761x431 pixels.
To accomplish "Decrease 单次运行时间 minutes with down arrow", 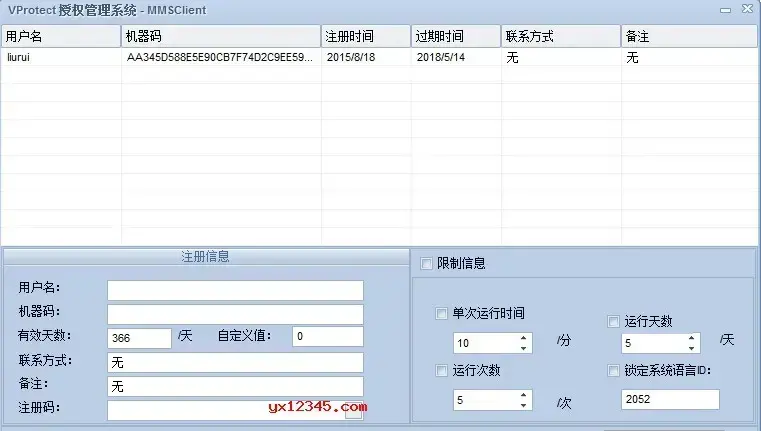I will pyautogui.click(x=523, y=348).
